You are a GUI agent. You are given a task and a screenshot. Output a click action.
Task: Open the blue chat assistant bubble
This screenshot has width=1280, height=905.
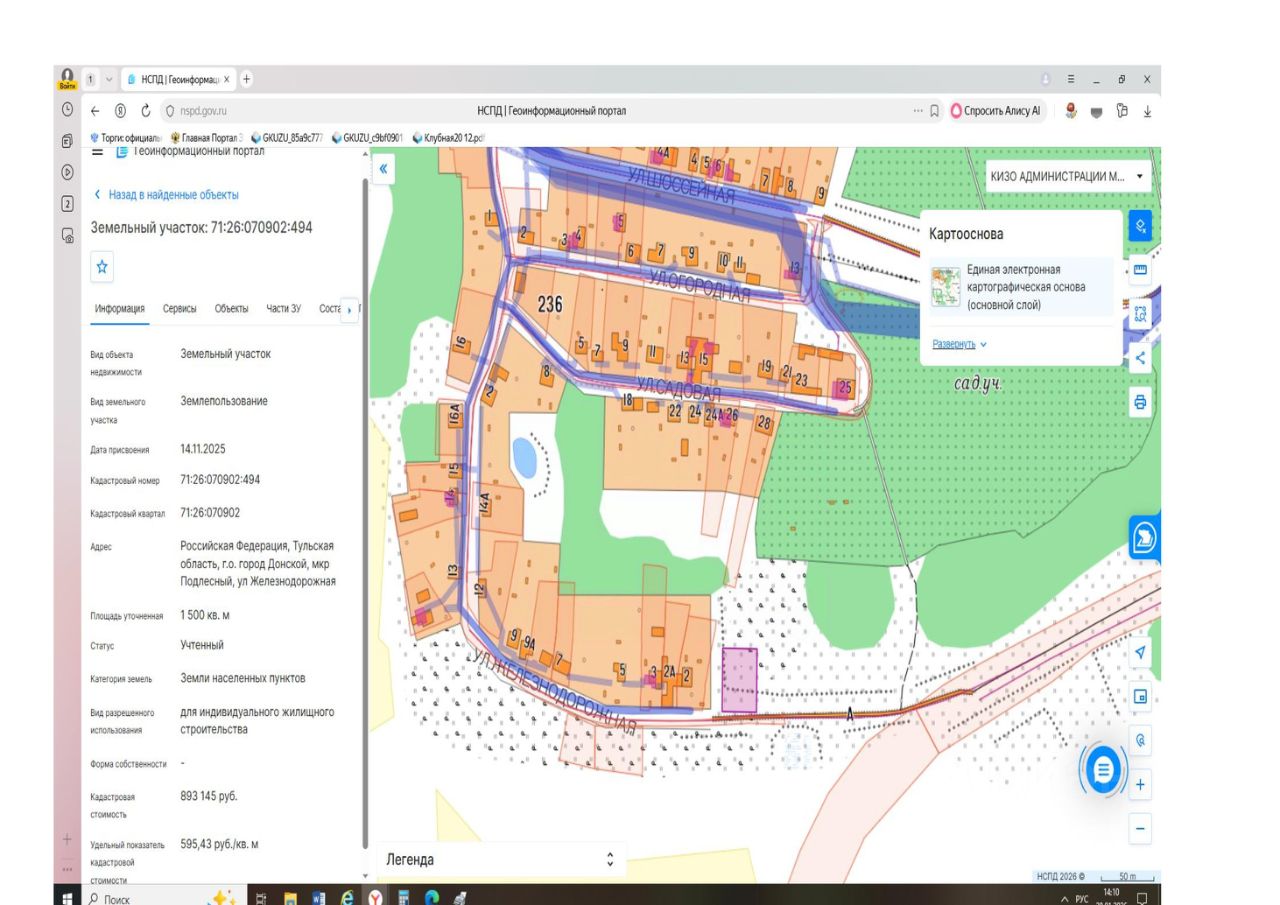click(1103, 771)
